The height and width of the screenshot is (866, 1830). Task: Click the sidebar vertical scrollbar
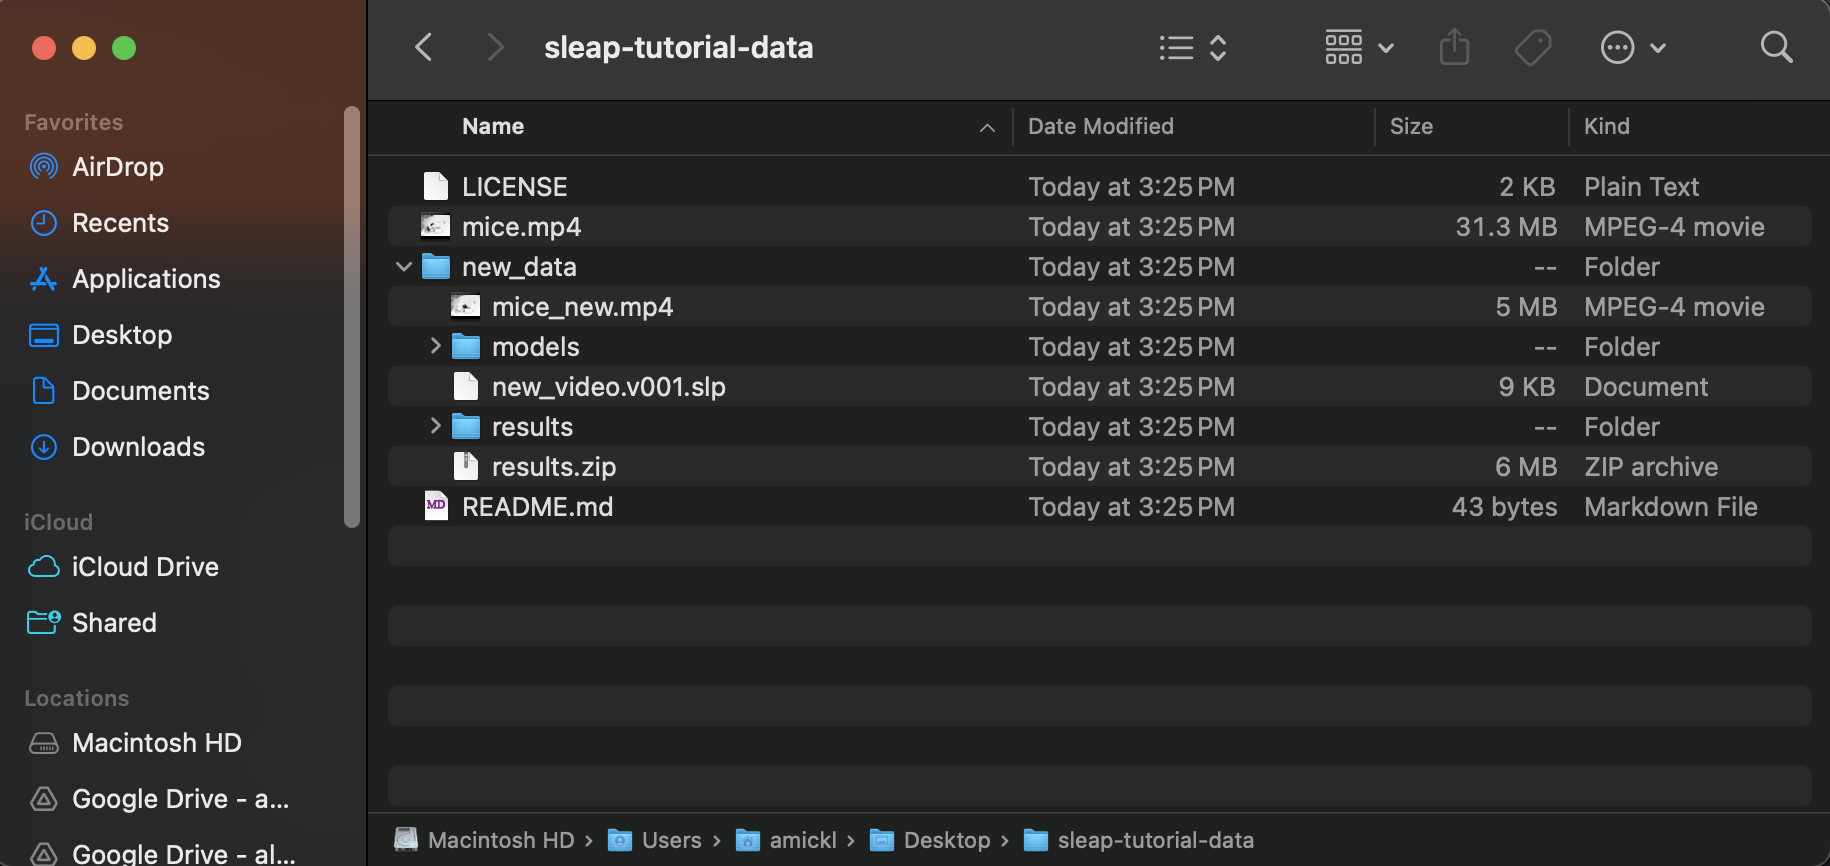351,316
